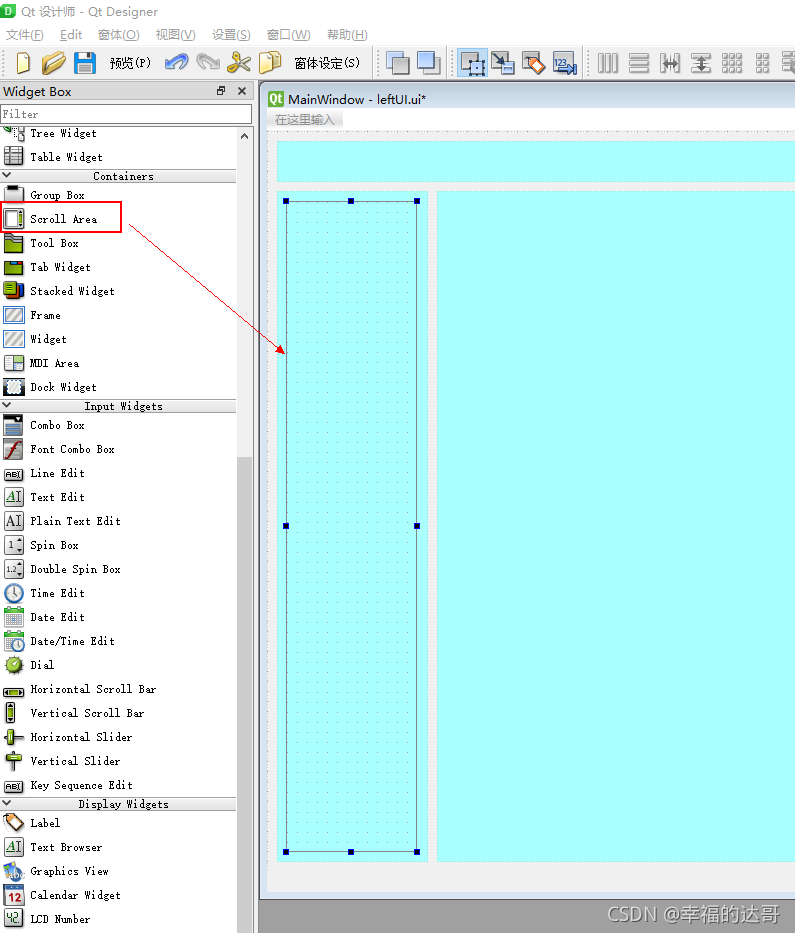Click the Cut scissors icon
Screen dimensions: 795x933
(239, 62)
